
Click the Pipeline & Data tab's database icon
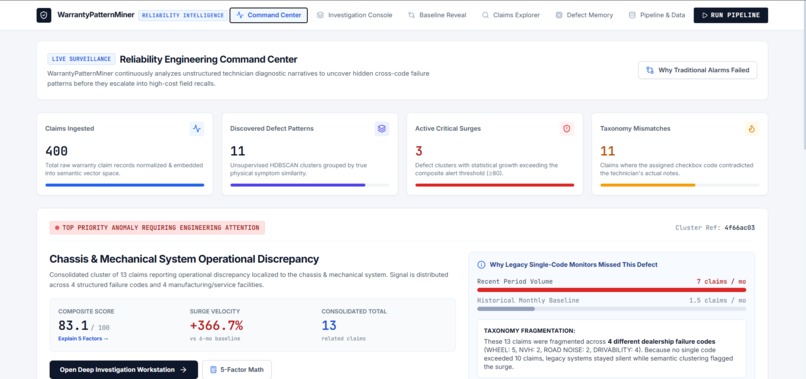[632, 15]
